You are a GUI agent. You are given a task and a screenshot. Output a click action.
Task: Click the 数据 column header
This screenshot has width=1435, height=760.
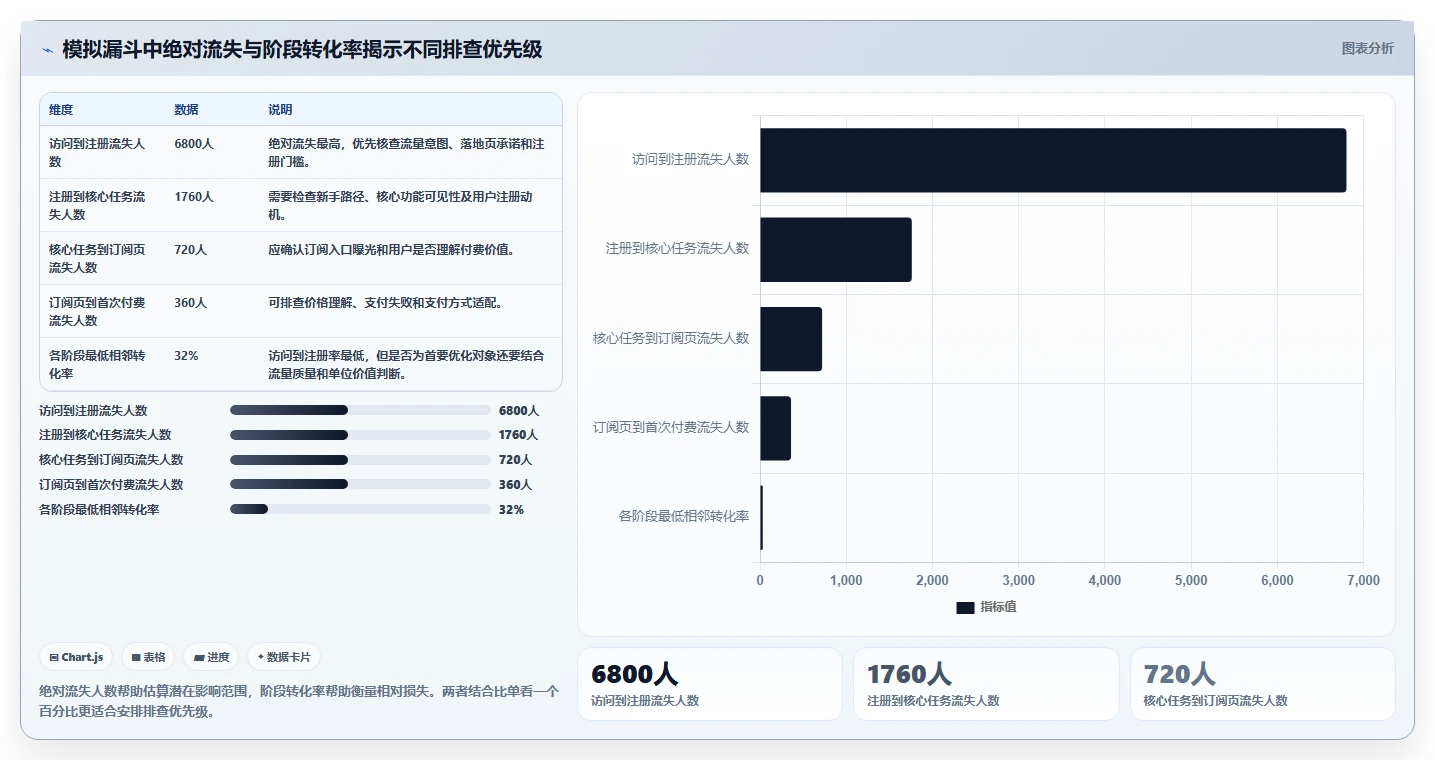pos(186,110)
